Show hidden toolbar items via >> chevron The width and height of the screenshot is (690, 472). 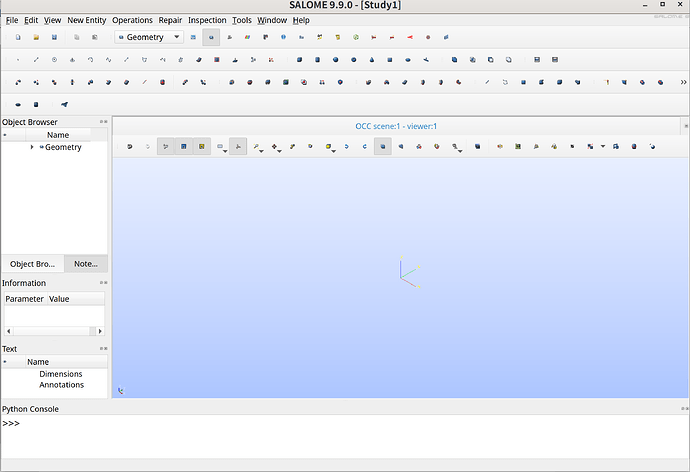tap(683, 82)
